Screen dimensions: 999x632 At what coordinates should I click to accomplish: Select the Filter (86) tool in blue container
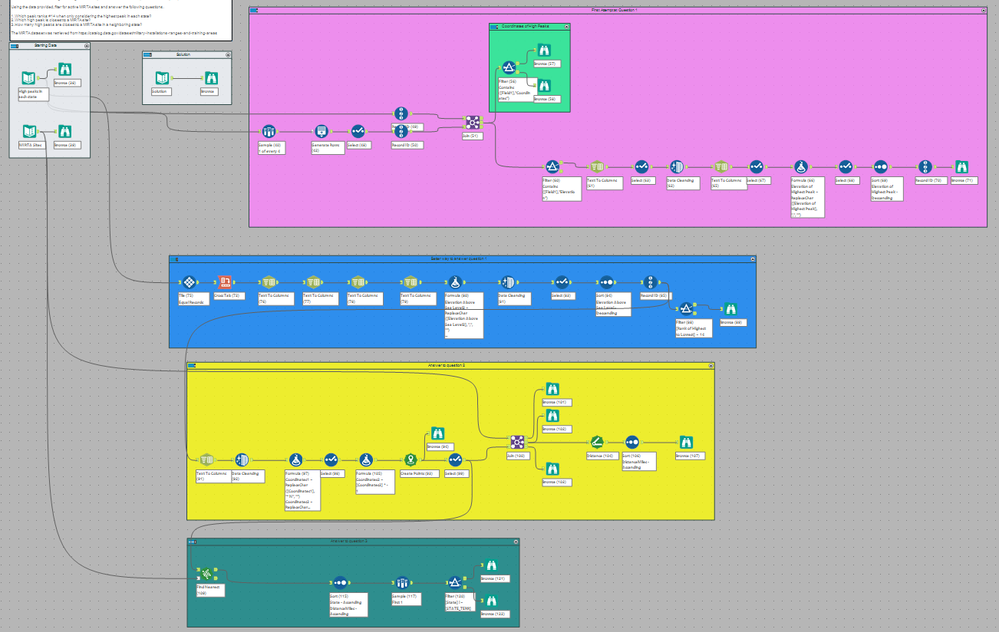coord(686,309)
